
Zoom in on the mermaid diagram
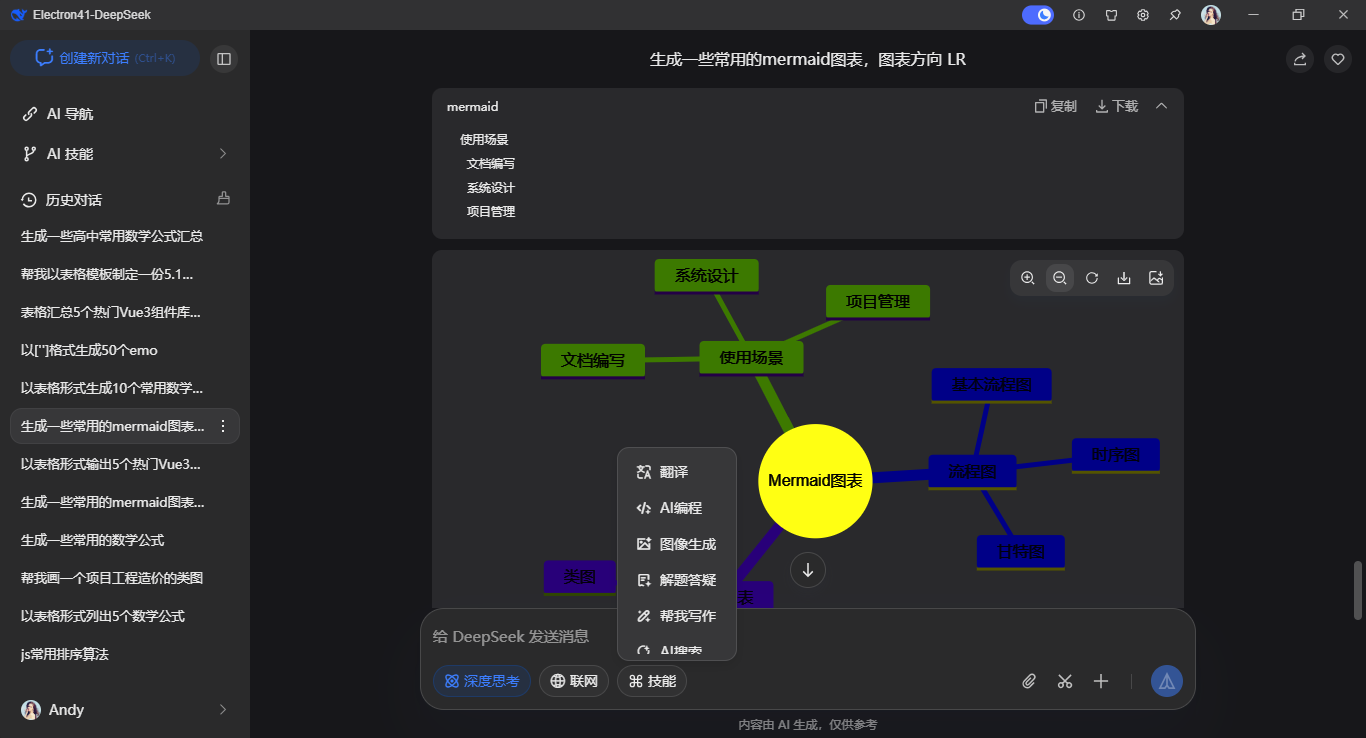1028,278
